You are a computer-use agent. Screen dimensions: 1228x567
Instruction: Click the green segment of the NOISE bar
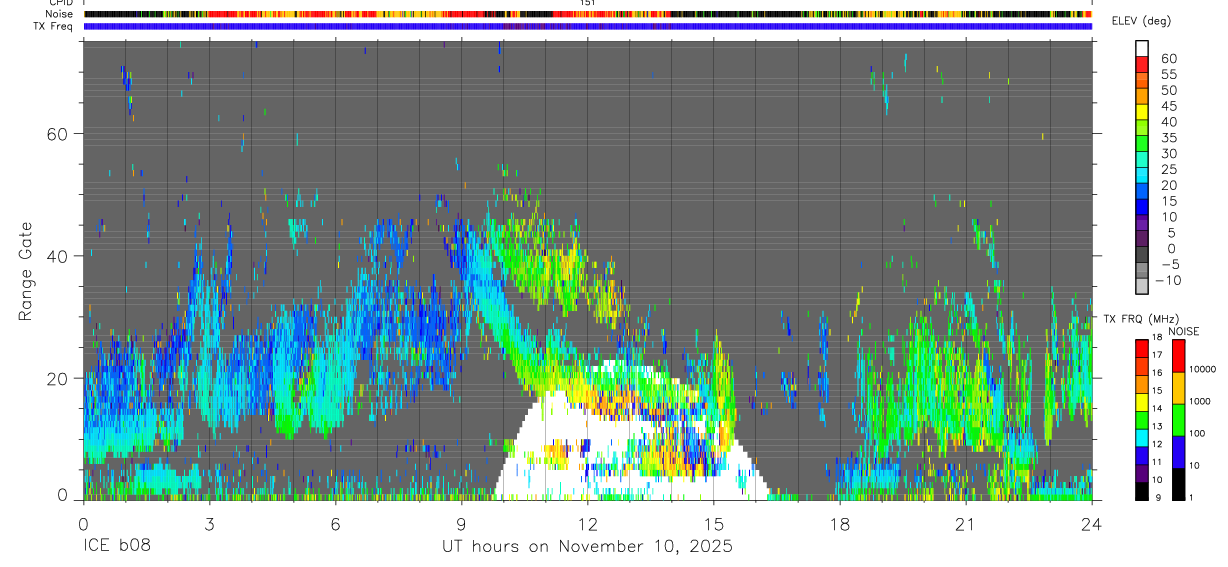point(1178,419)
